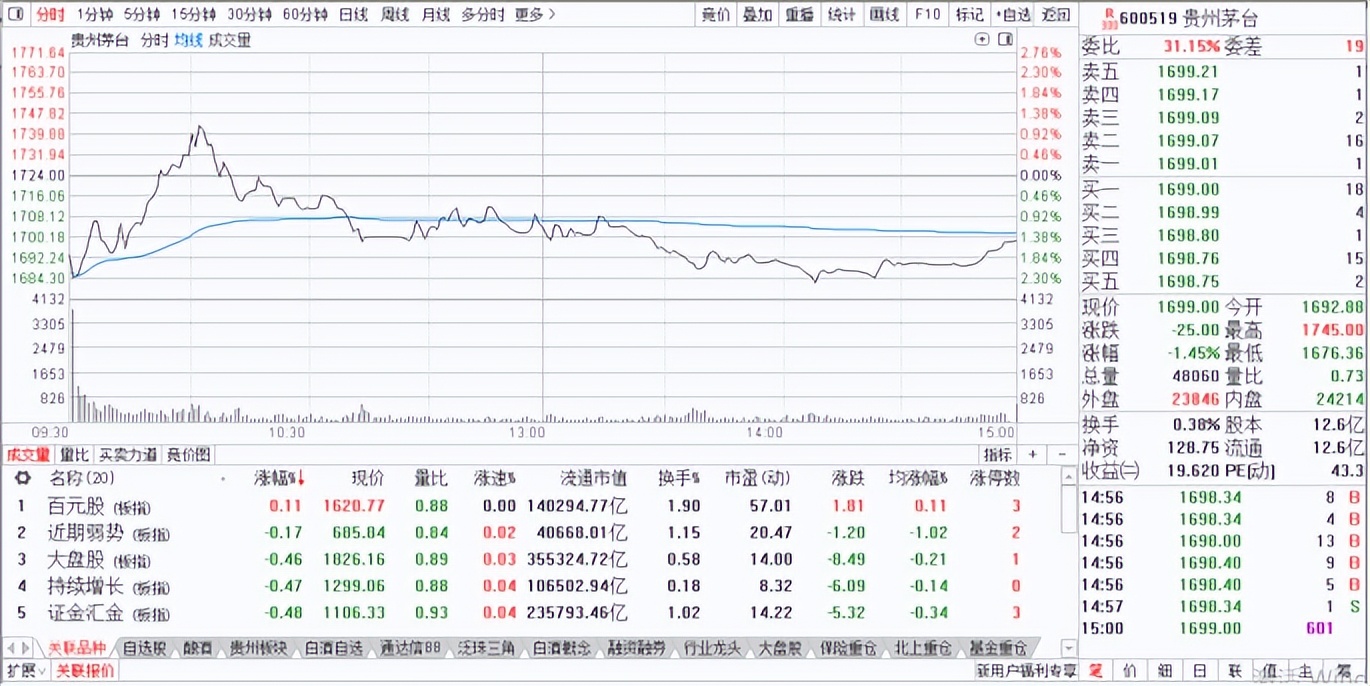Switch to daily data via the 日 icon
The height and width of the screenshot is (686, 1370).
click(1200, 670)
